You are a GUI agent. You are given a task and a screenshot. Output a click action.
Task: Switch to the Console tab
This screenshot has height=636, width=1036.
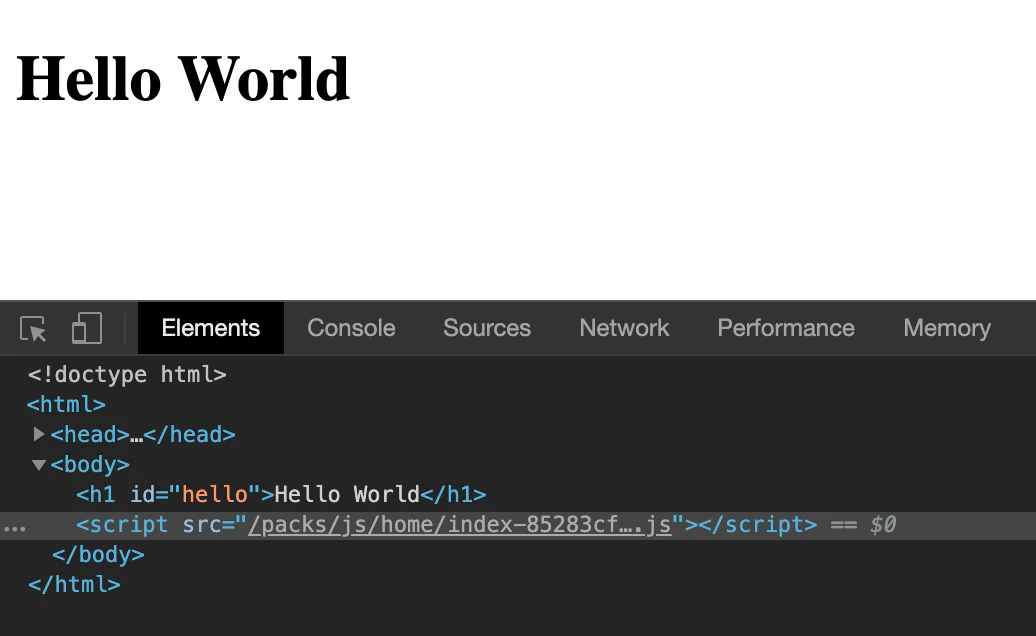[351, 328]
